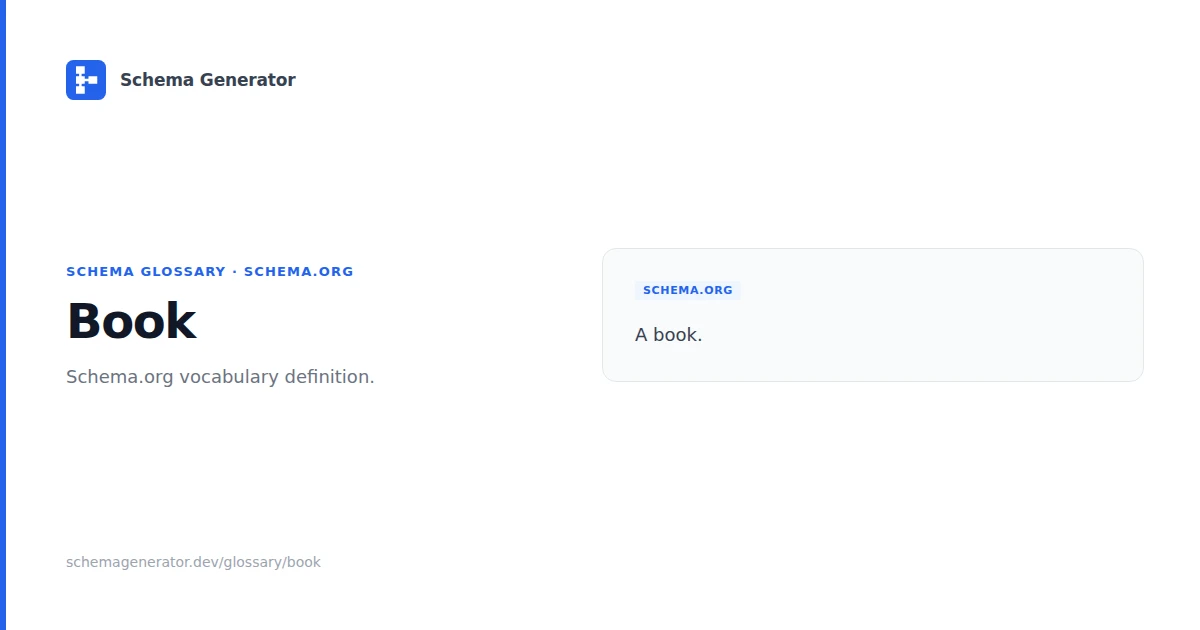Open the SCHEMA.ORG badge inside definition card

tap(688, 290)
